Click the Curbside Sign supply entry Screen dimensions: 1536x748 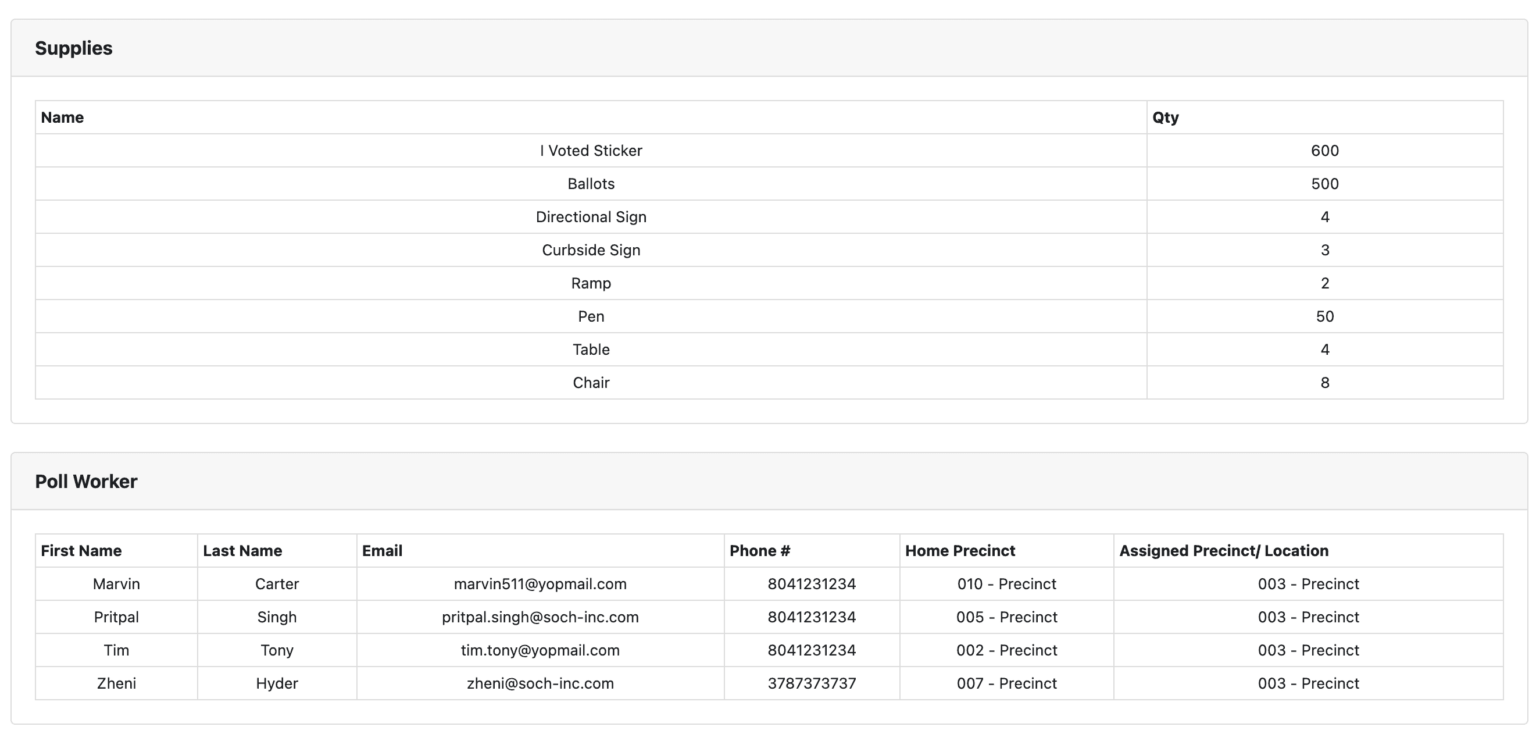[x=590, y=250]
